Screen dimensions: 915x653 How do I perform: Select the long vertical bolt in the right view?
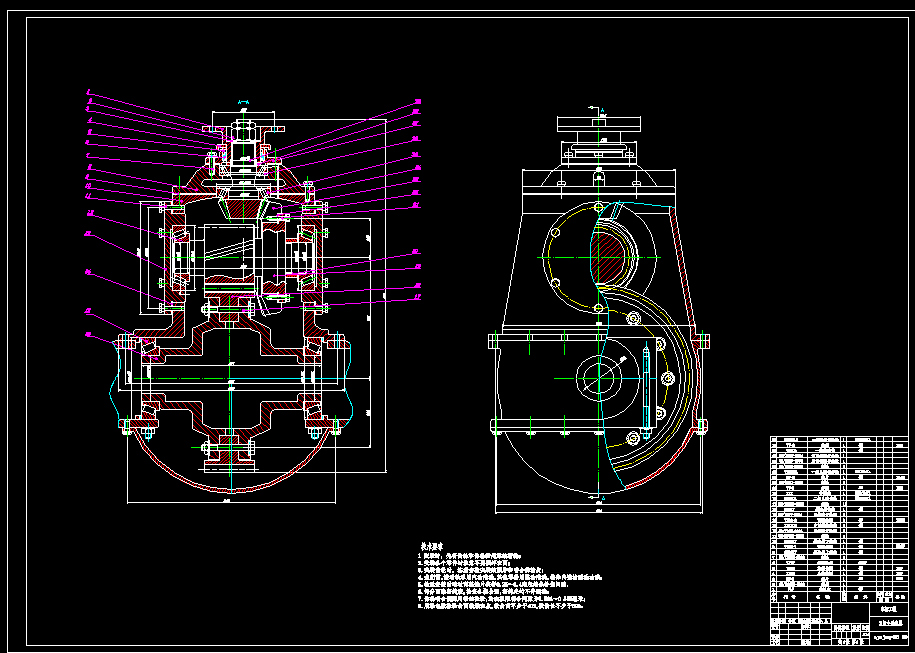(x=646, y=391)
